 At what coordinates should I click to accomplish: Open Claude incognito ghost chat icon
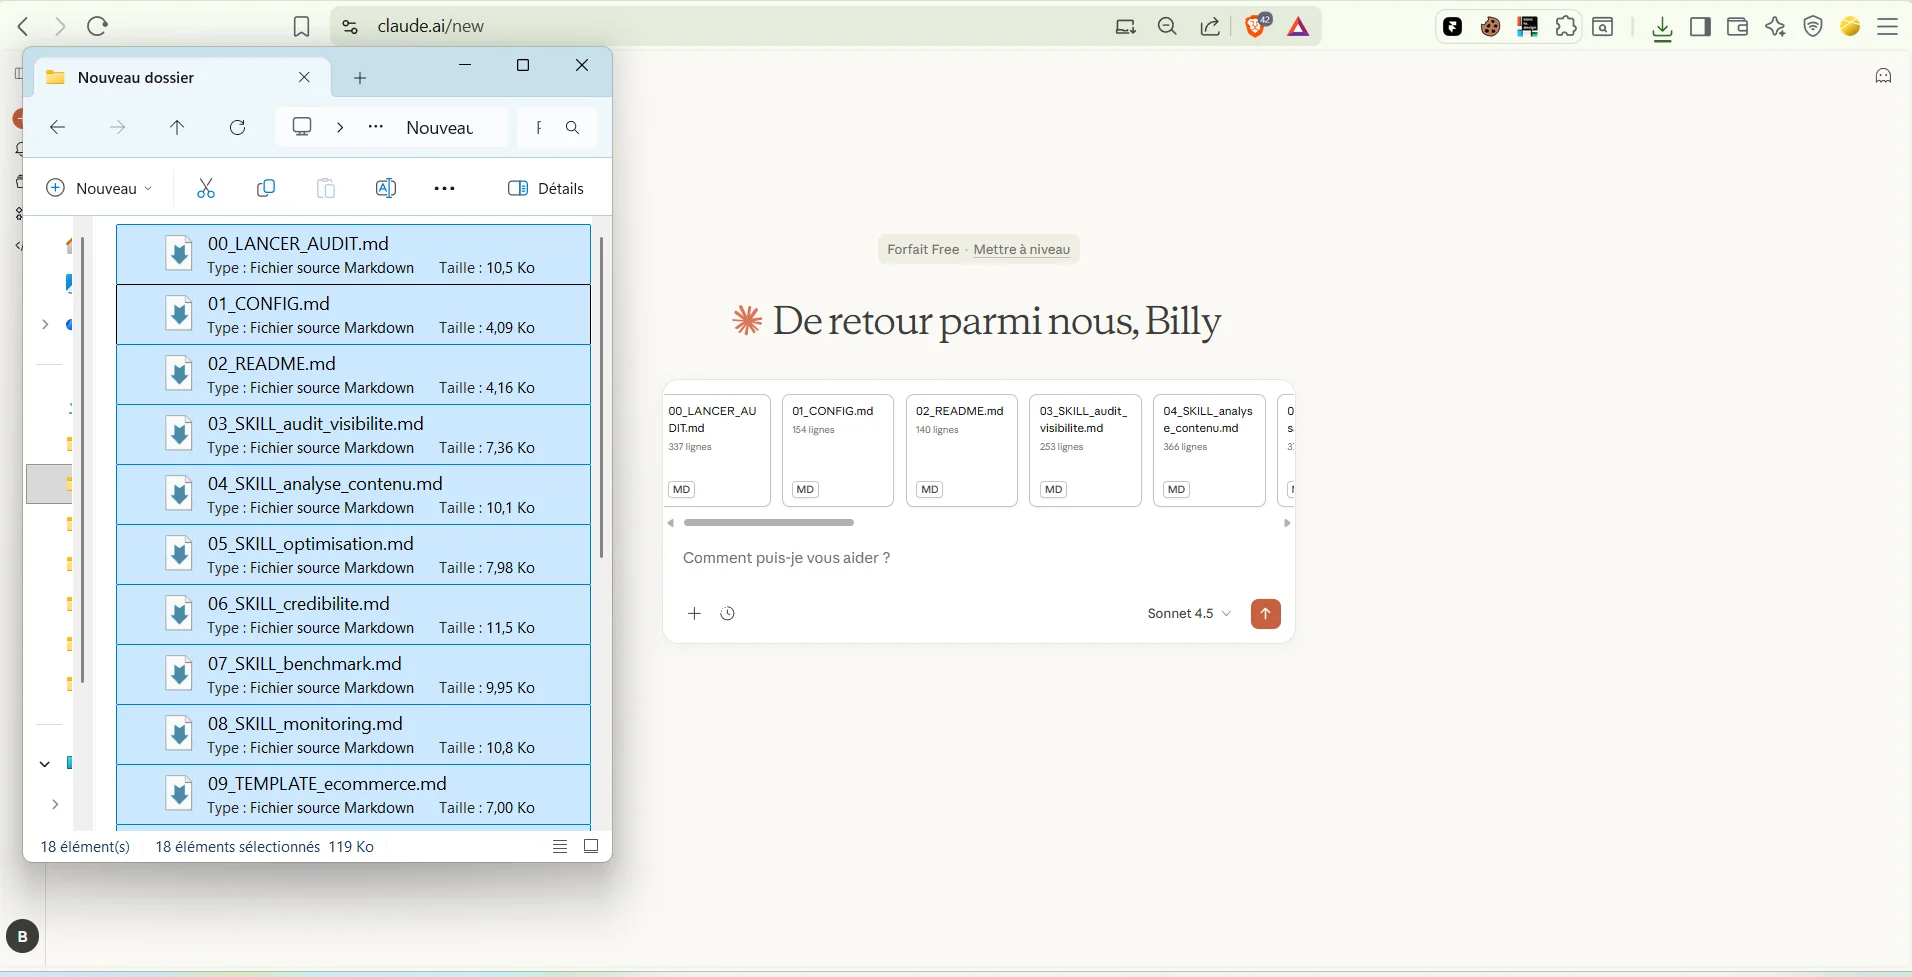pos(1884,76)
